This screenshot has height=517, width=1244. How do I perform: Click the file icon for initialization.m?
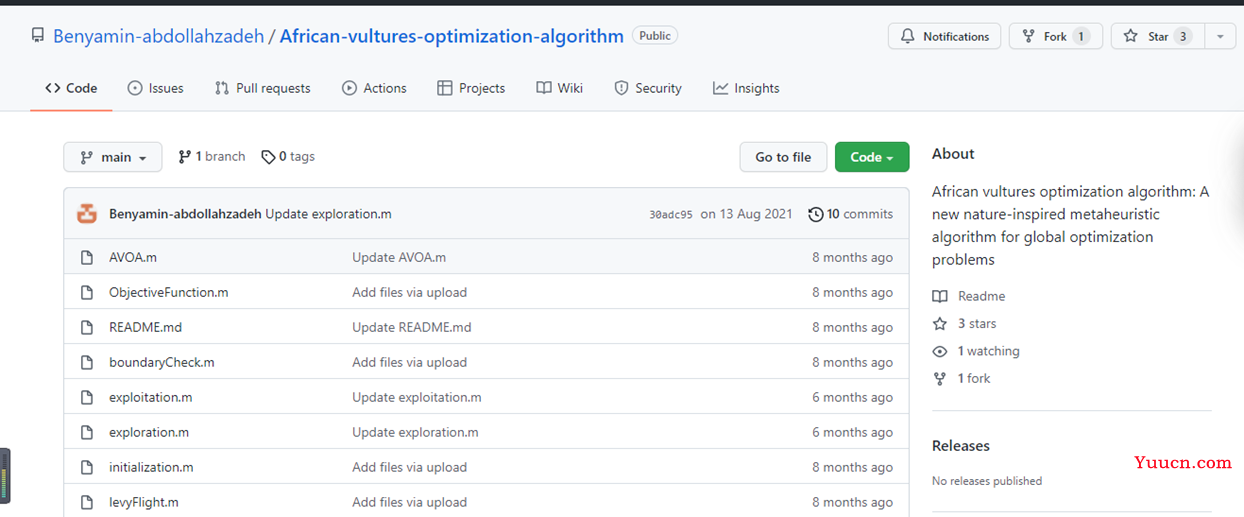(x=87, y=468)
